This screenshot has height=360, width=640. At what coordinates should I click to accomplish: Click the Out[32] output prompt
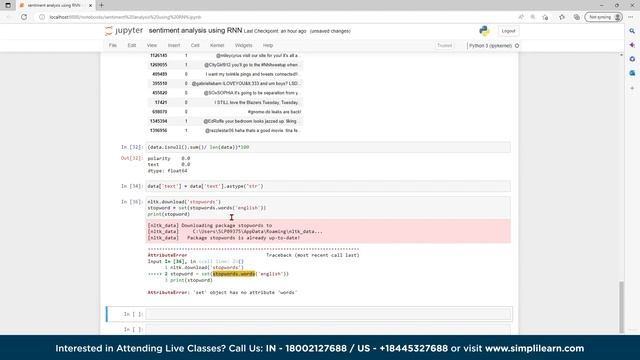132,158
